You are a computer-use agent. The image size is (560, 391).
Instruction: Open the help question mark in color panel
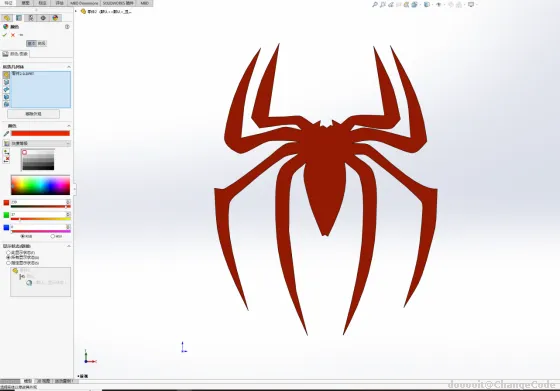[67, 27]
